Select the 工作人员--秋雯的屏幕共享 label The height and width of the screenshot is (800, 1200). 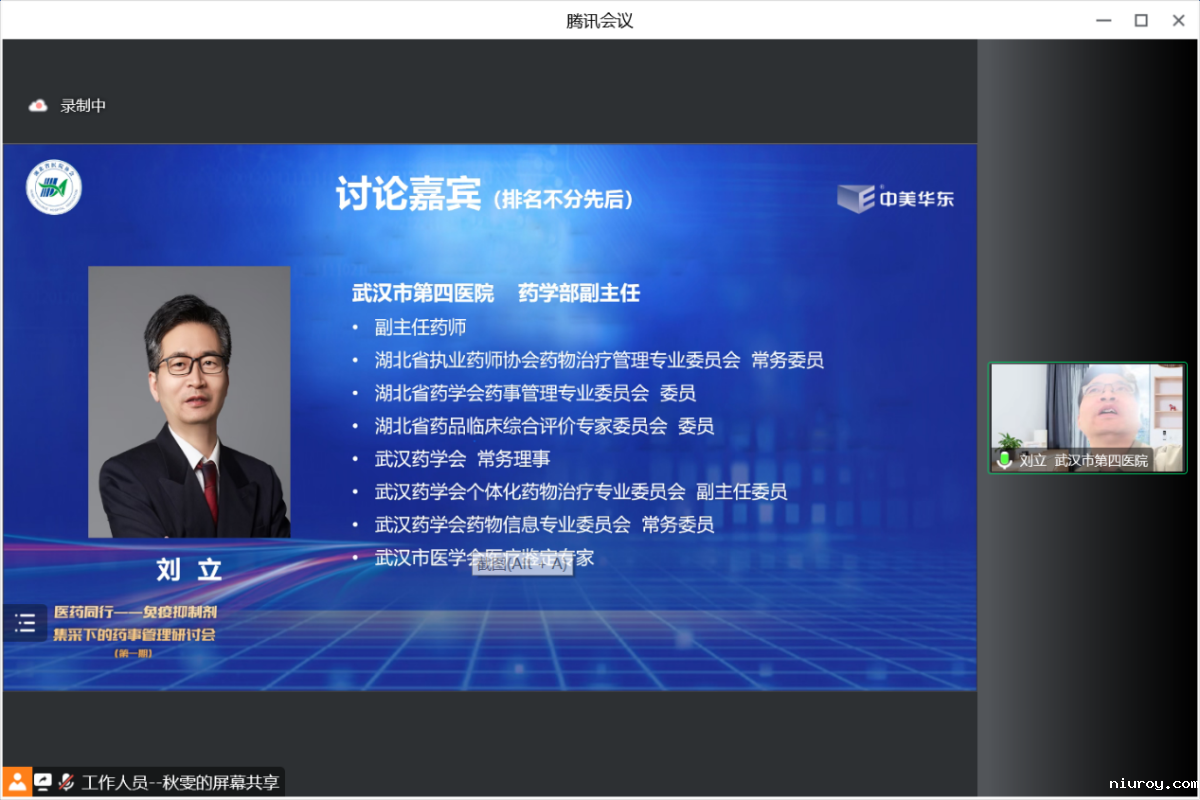(181, 782)
